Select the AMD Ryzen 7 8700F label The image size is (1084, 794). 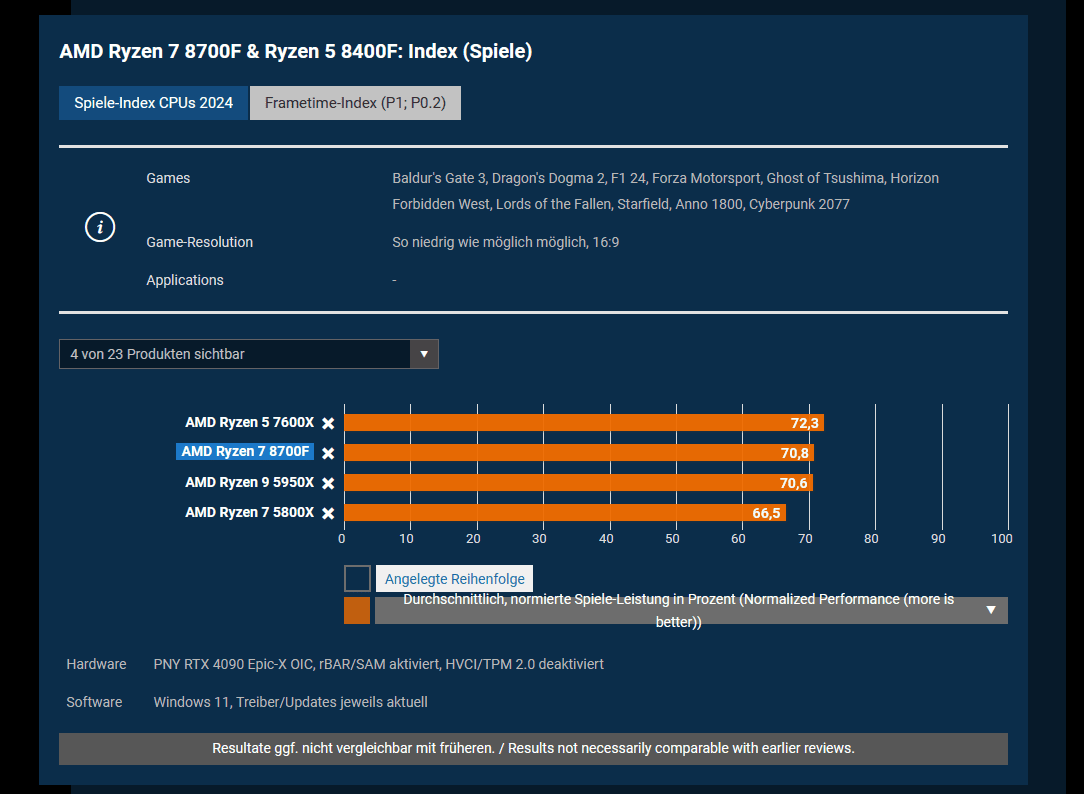245,451
